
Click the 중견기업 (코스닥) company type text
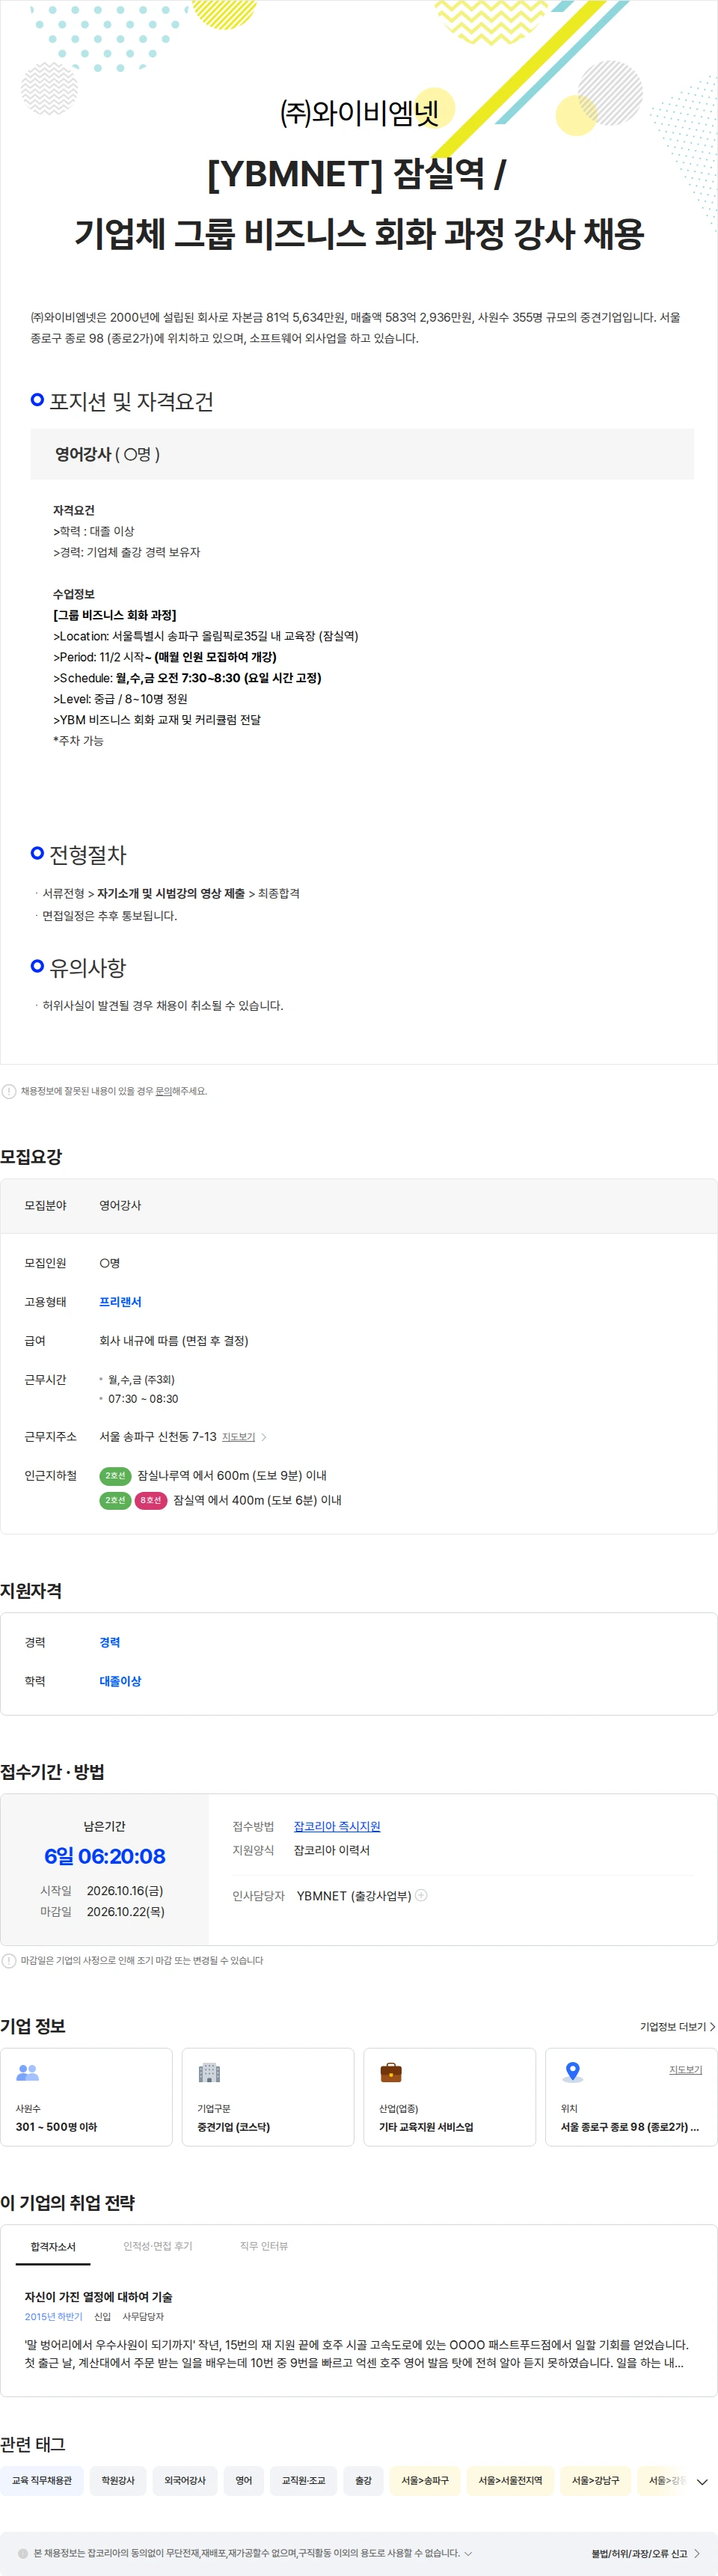click(x=234, y=2127)
